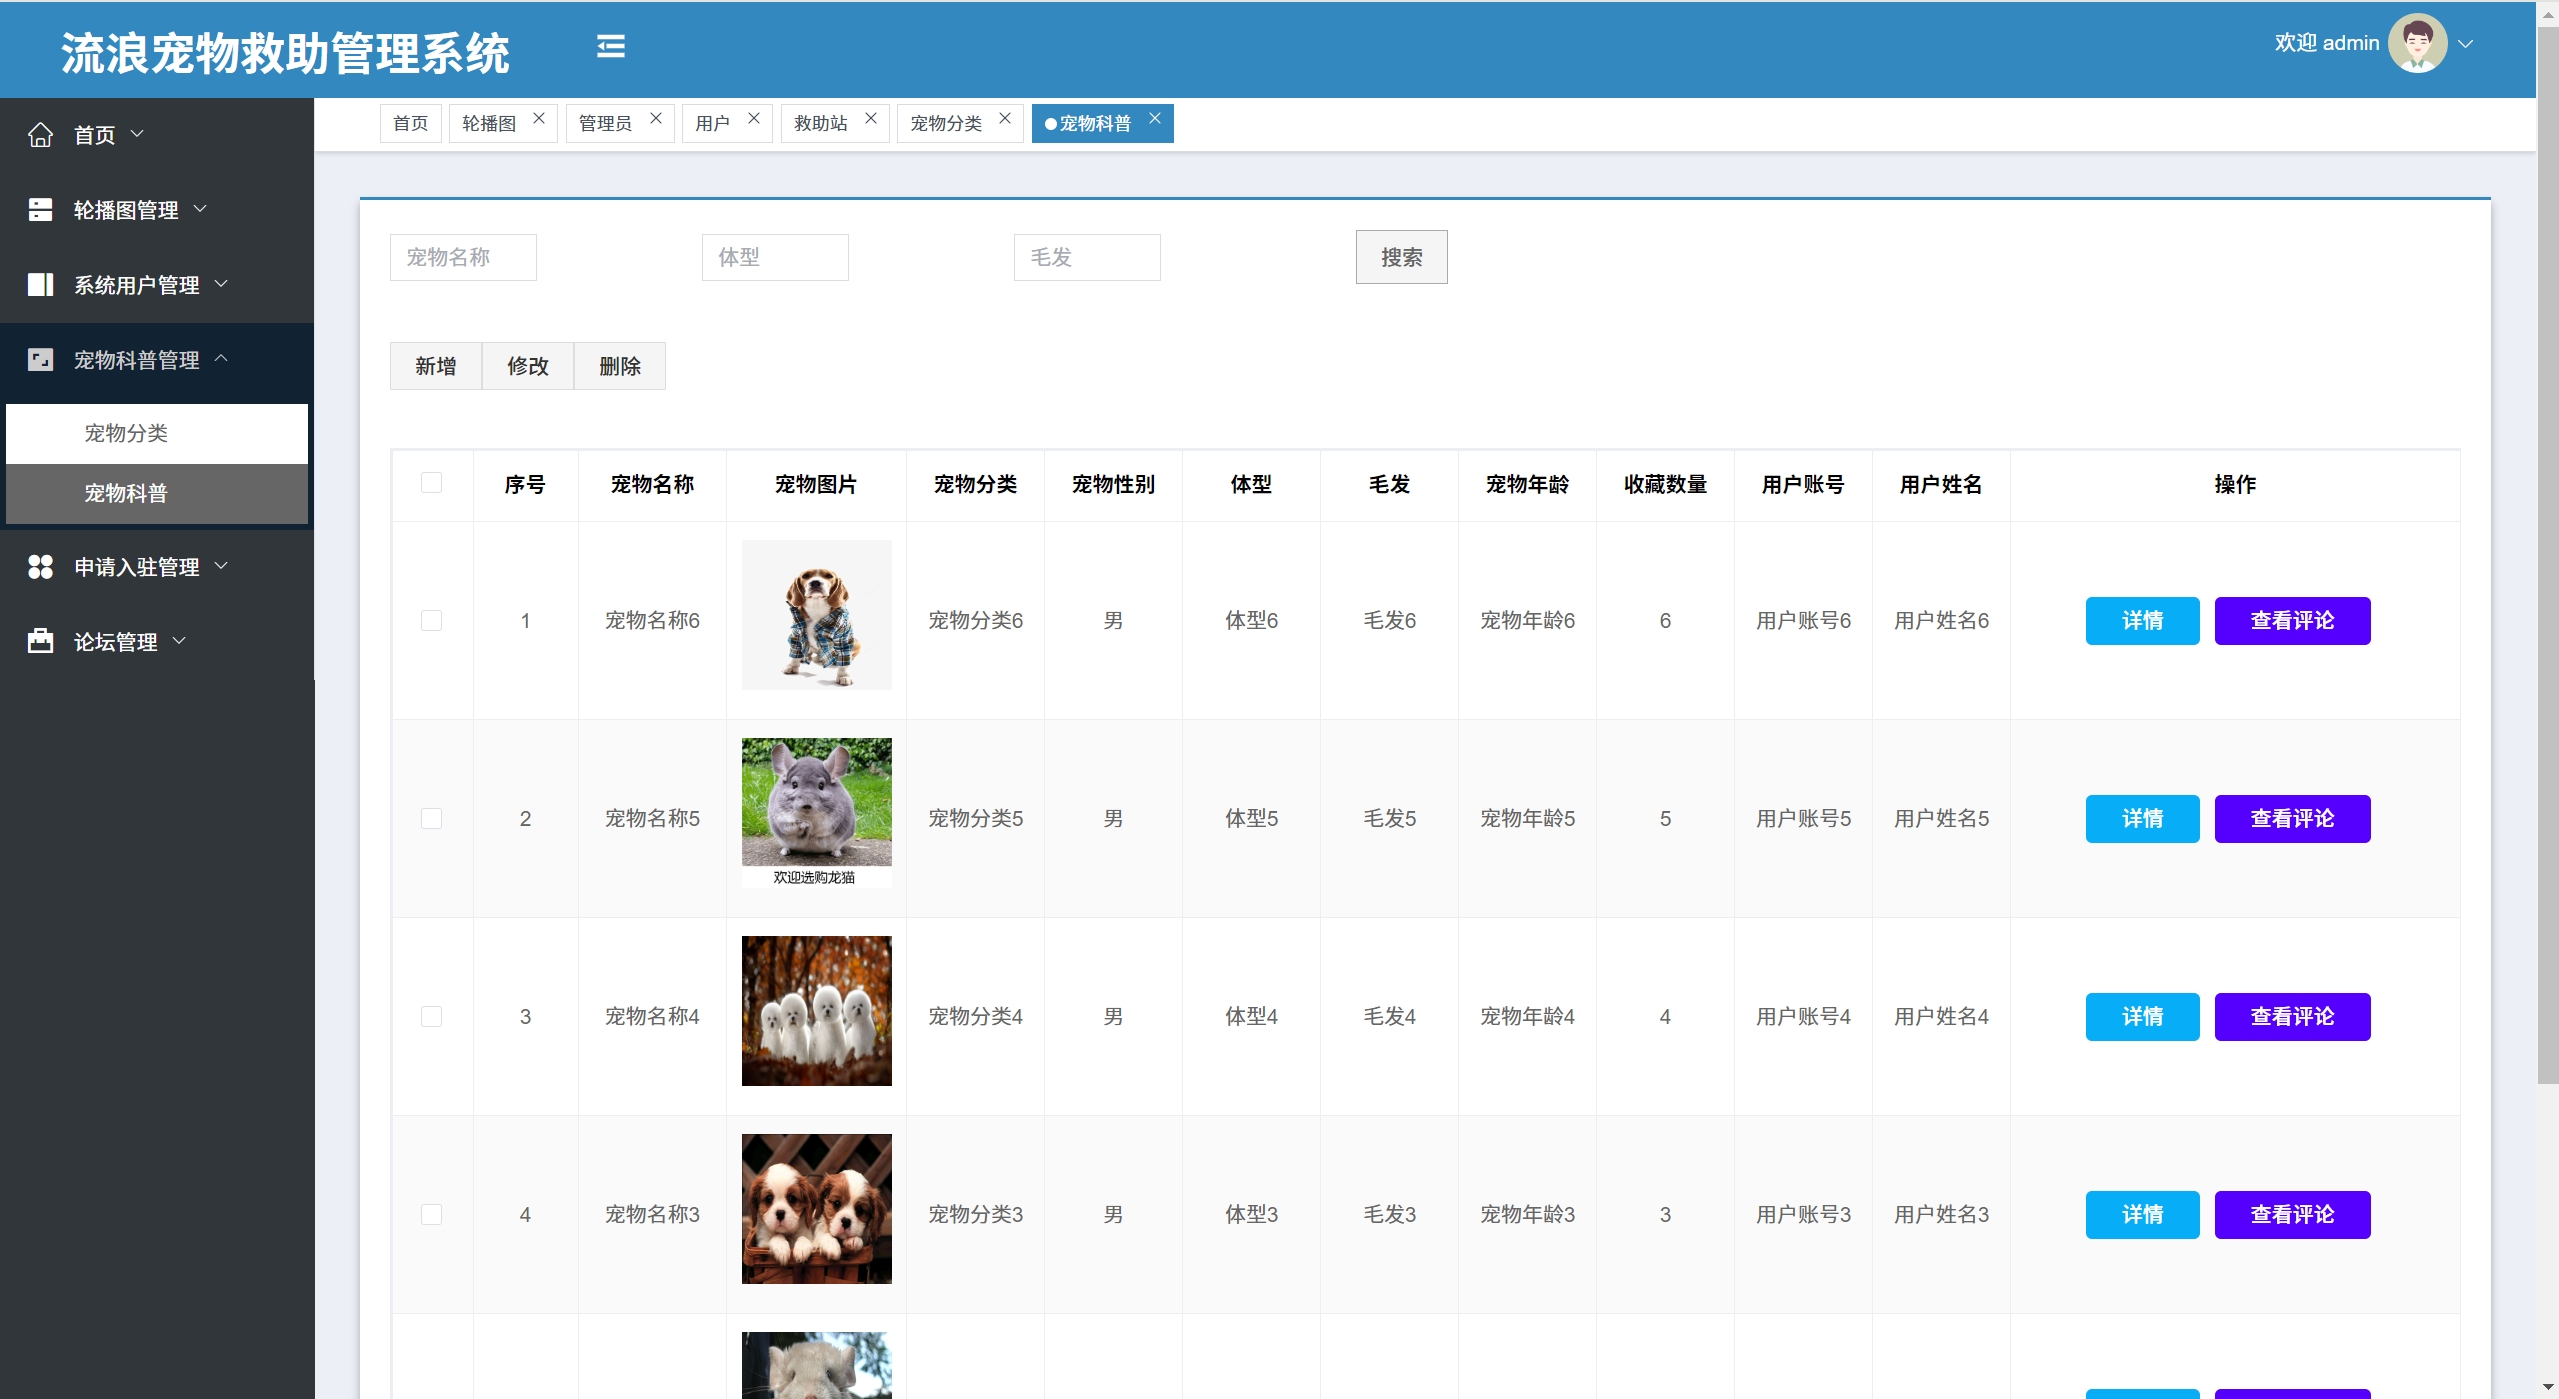Check the row for 宠物名称6
The image size is (2559, 1399).
[x=431, y=620]
